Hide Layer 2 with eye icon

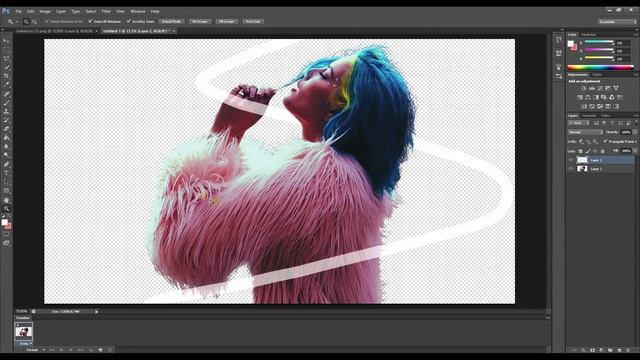click(571, 160)
